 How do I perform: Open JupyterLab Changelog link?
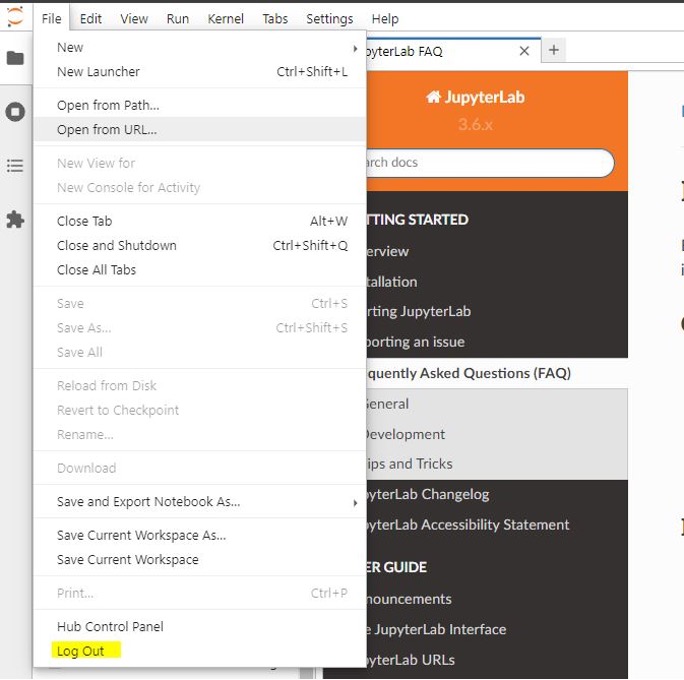pos(428,494)
